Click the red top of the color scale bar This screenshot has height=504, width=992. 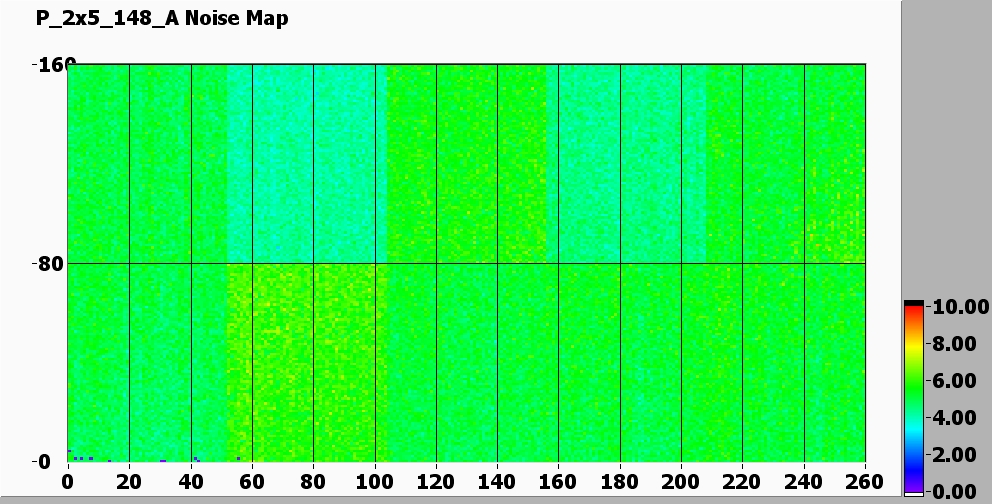coord(913,312)
